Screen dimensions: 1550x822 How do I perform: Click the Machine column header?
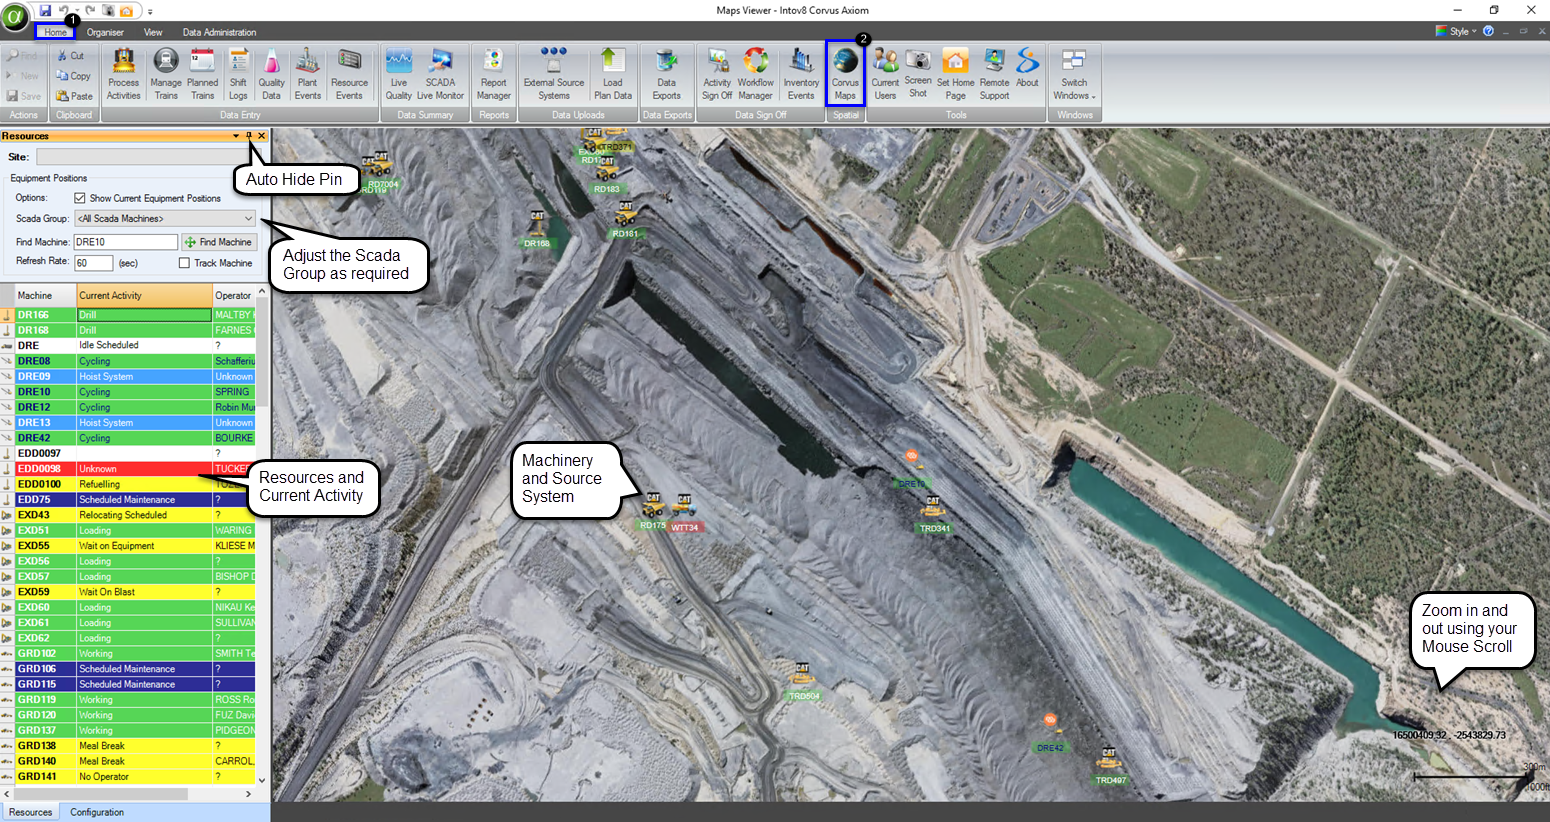(45, 295)
